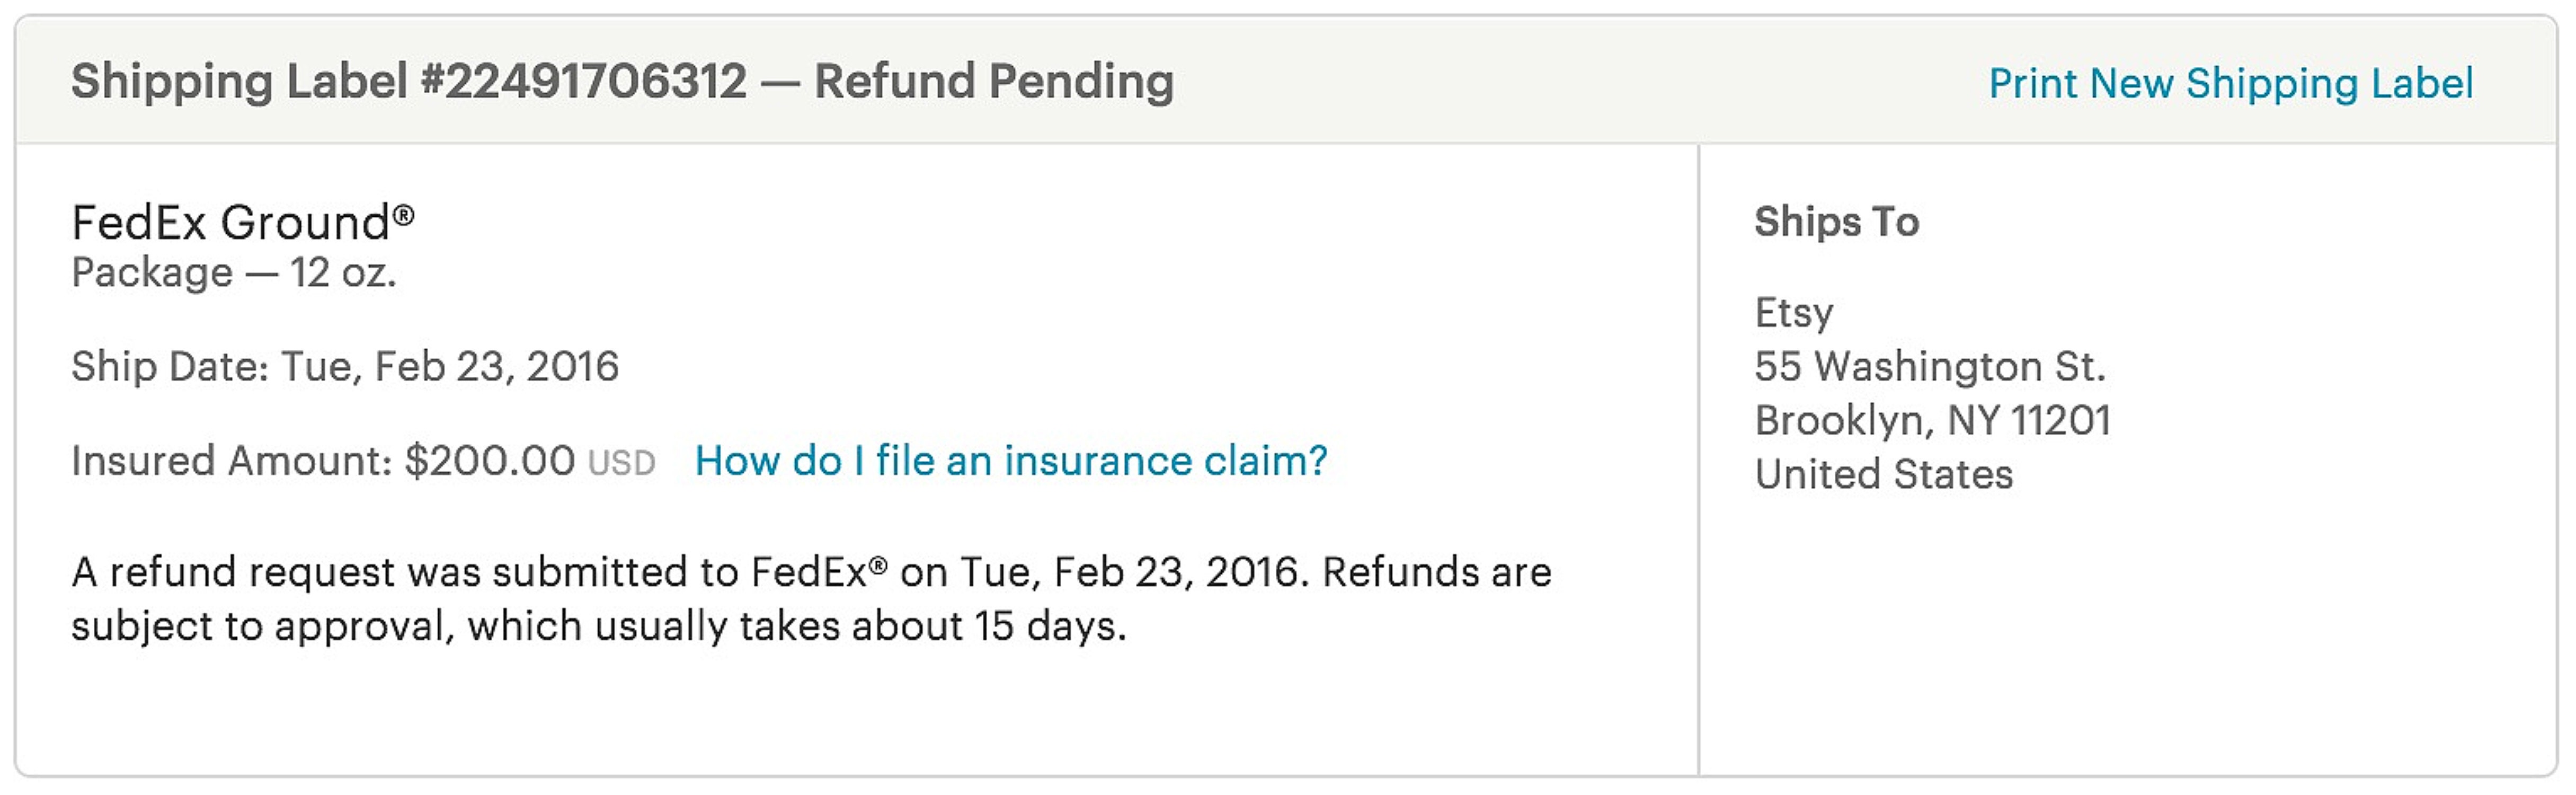
Task: Click the vertical divider beside Ships To panel
Action: (x=1698, y=459)
